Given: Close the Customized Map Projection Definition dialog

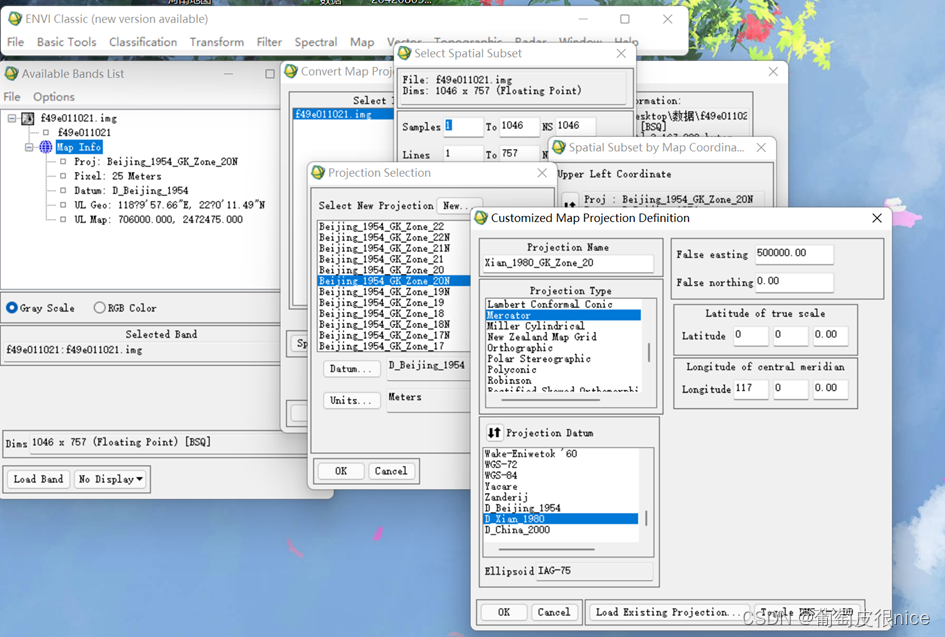Looking at the screenshot, I should [877, 218].
